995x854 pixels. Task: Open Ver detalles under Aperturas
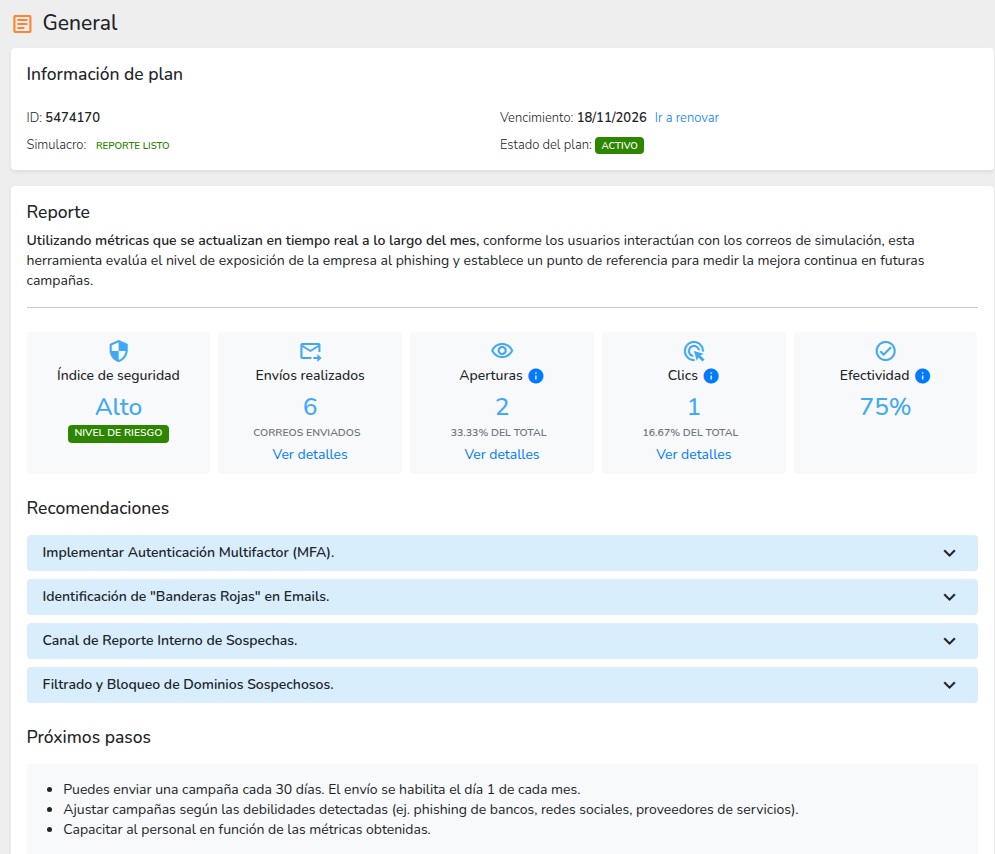coord(502,454)
